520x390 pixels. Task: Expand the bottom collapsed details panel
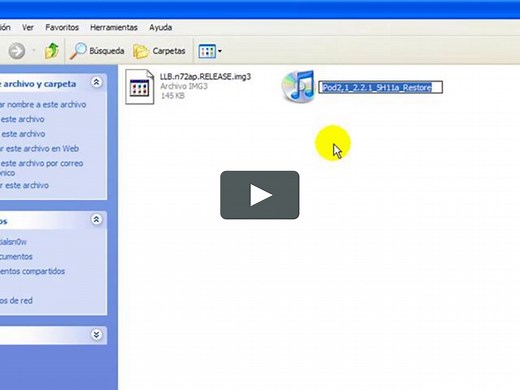pos(96,335)
